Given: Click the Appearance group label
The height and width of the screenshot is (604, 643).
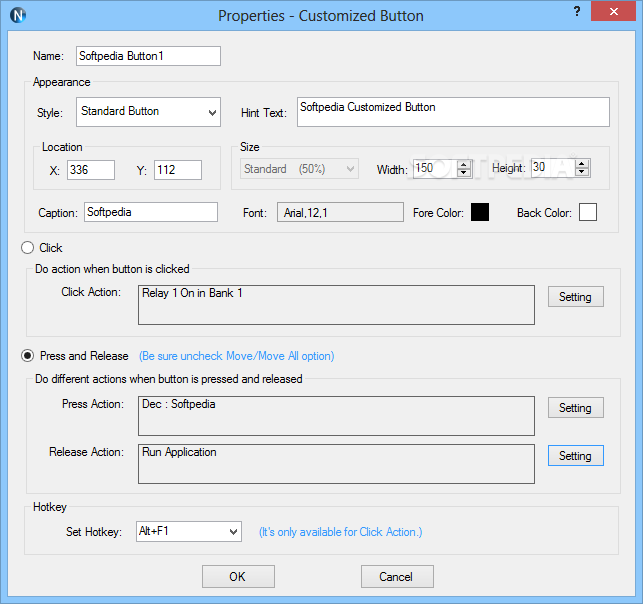Looking at the screenshot, I should tap(62, 82).
